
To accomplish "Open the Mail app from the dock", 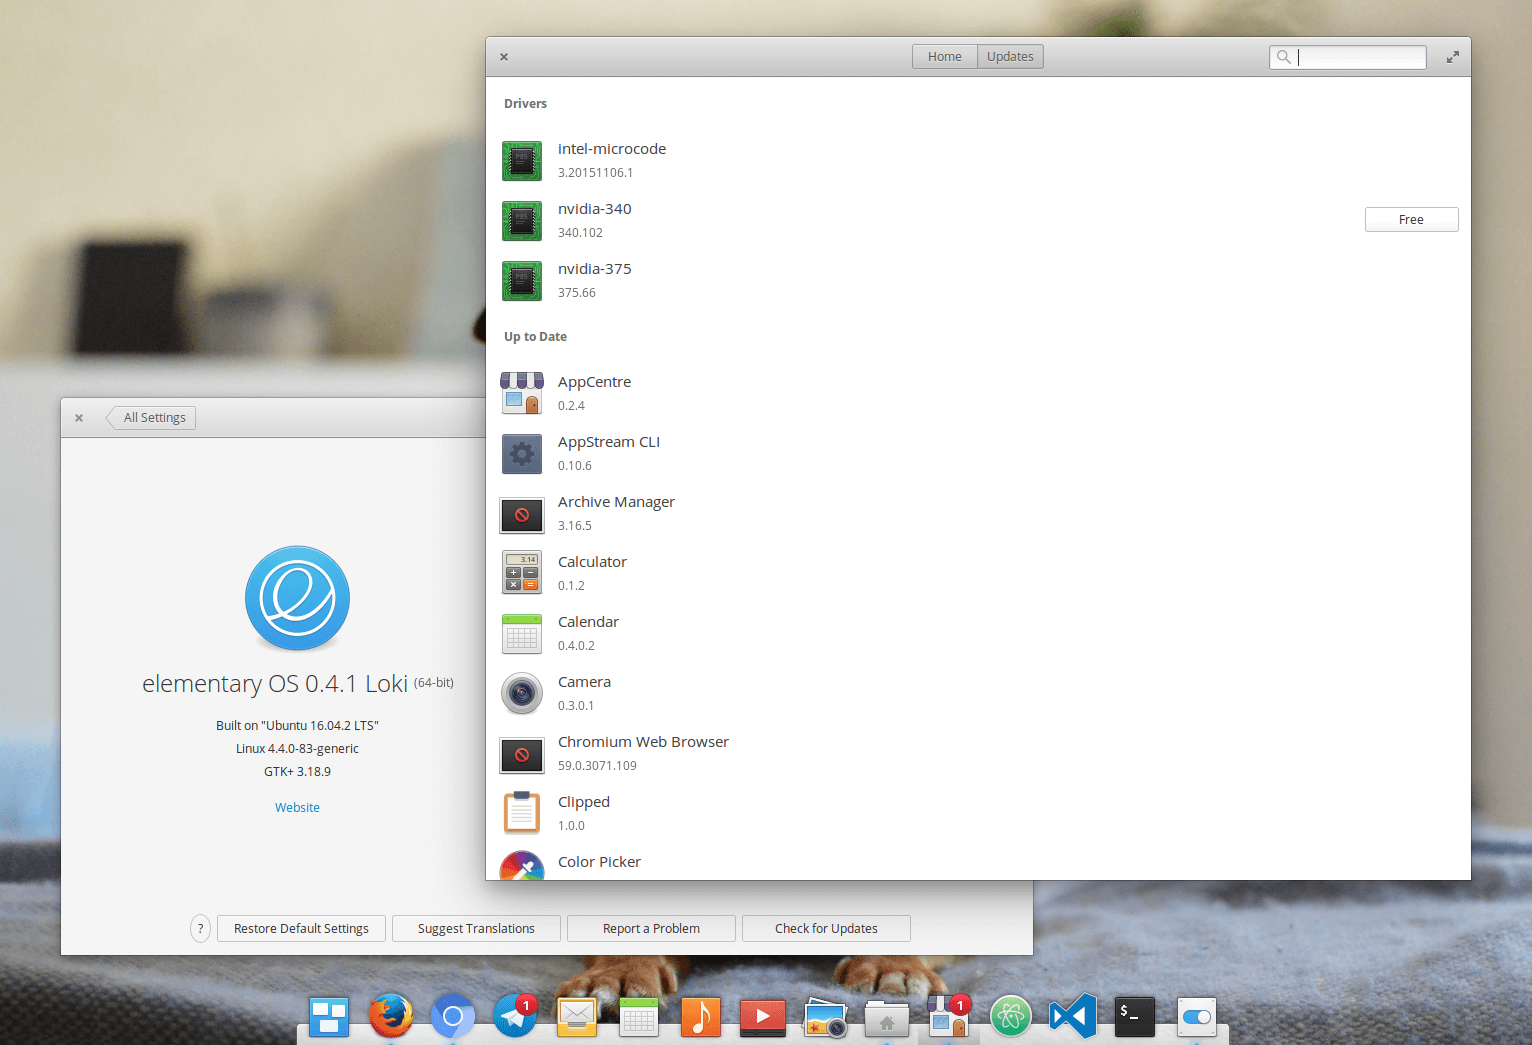I will tap(577, 1017).
